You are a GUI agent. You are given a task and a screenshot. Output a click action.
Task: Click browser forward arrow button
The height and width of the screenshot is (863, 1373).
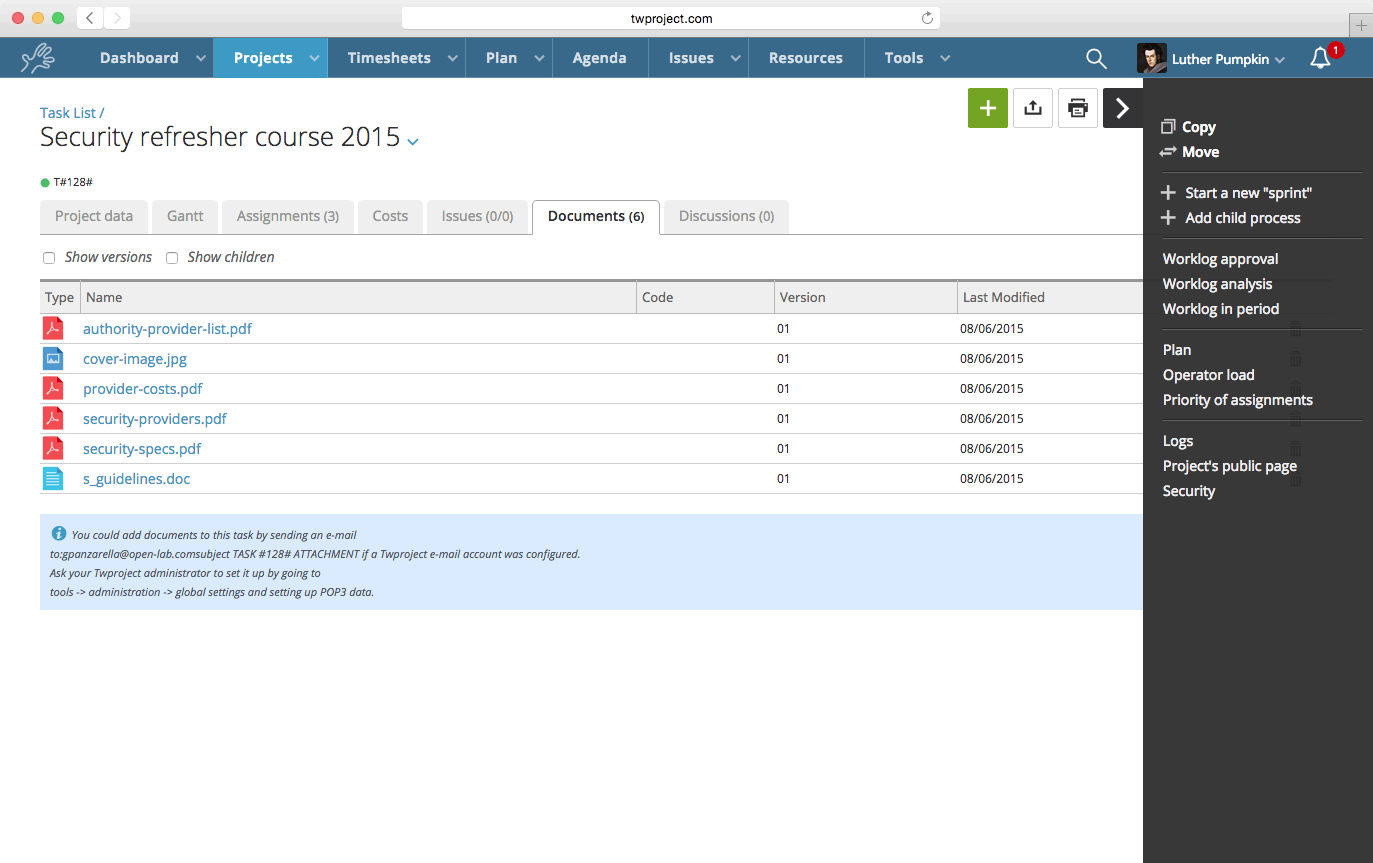(117, 17)
